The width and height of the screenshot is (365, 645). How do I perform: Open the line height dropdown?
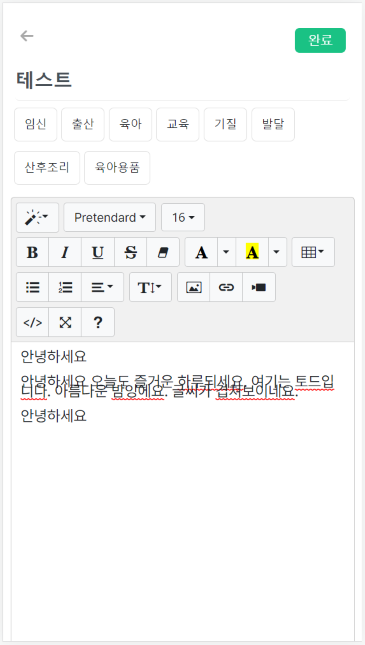[x=150, y=287]
